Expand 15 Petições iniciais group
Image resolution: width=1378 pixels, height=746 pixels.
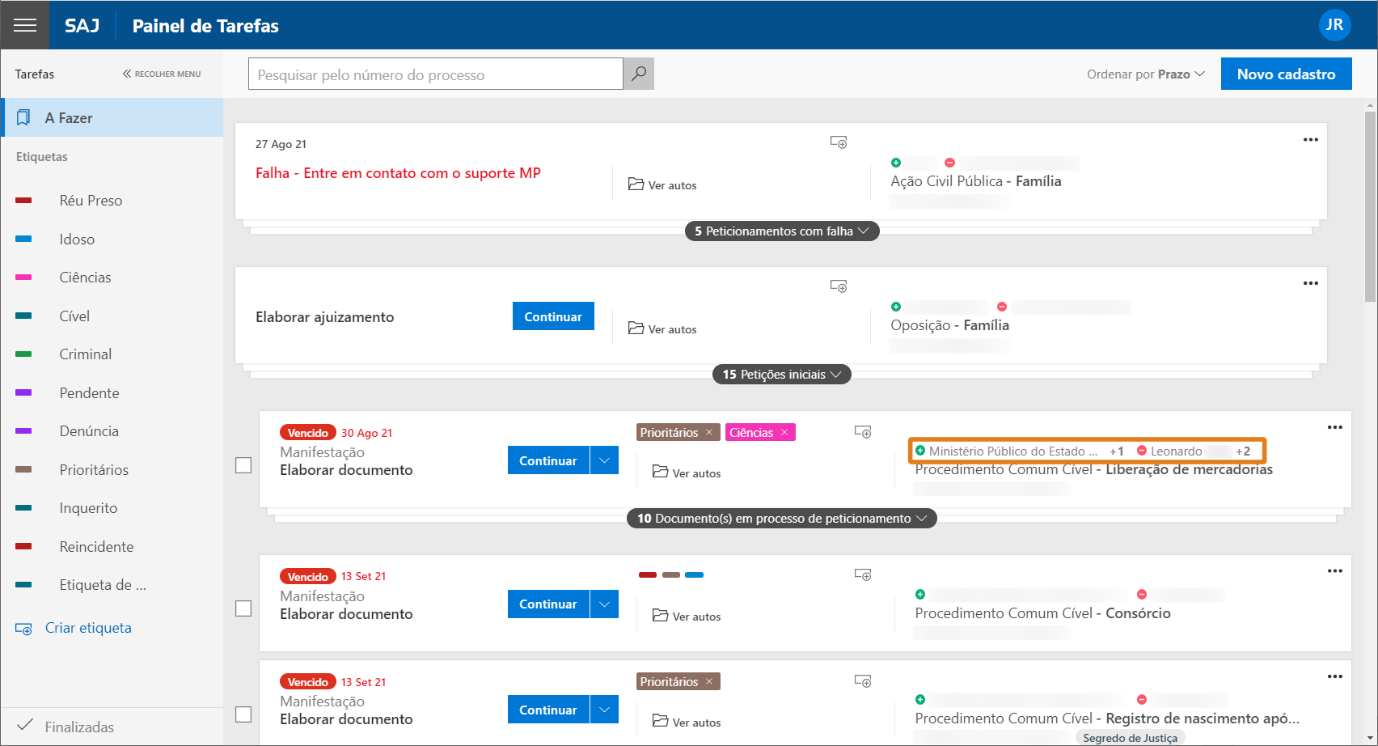tap(782, 374)
